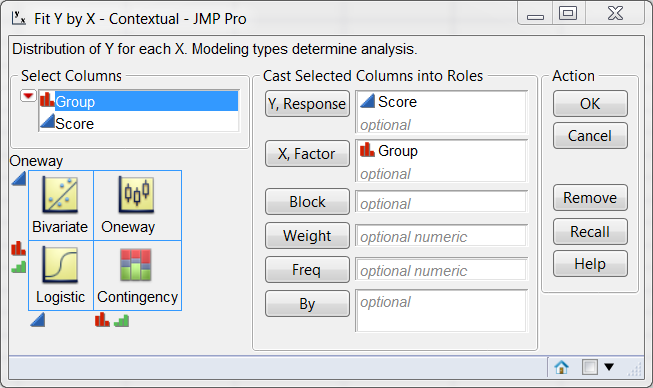Assign column with Y, Response button
Screen dimensions: 653x388
[x=307, y=104]
